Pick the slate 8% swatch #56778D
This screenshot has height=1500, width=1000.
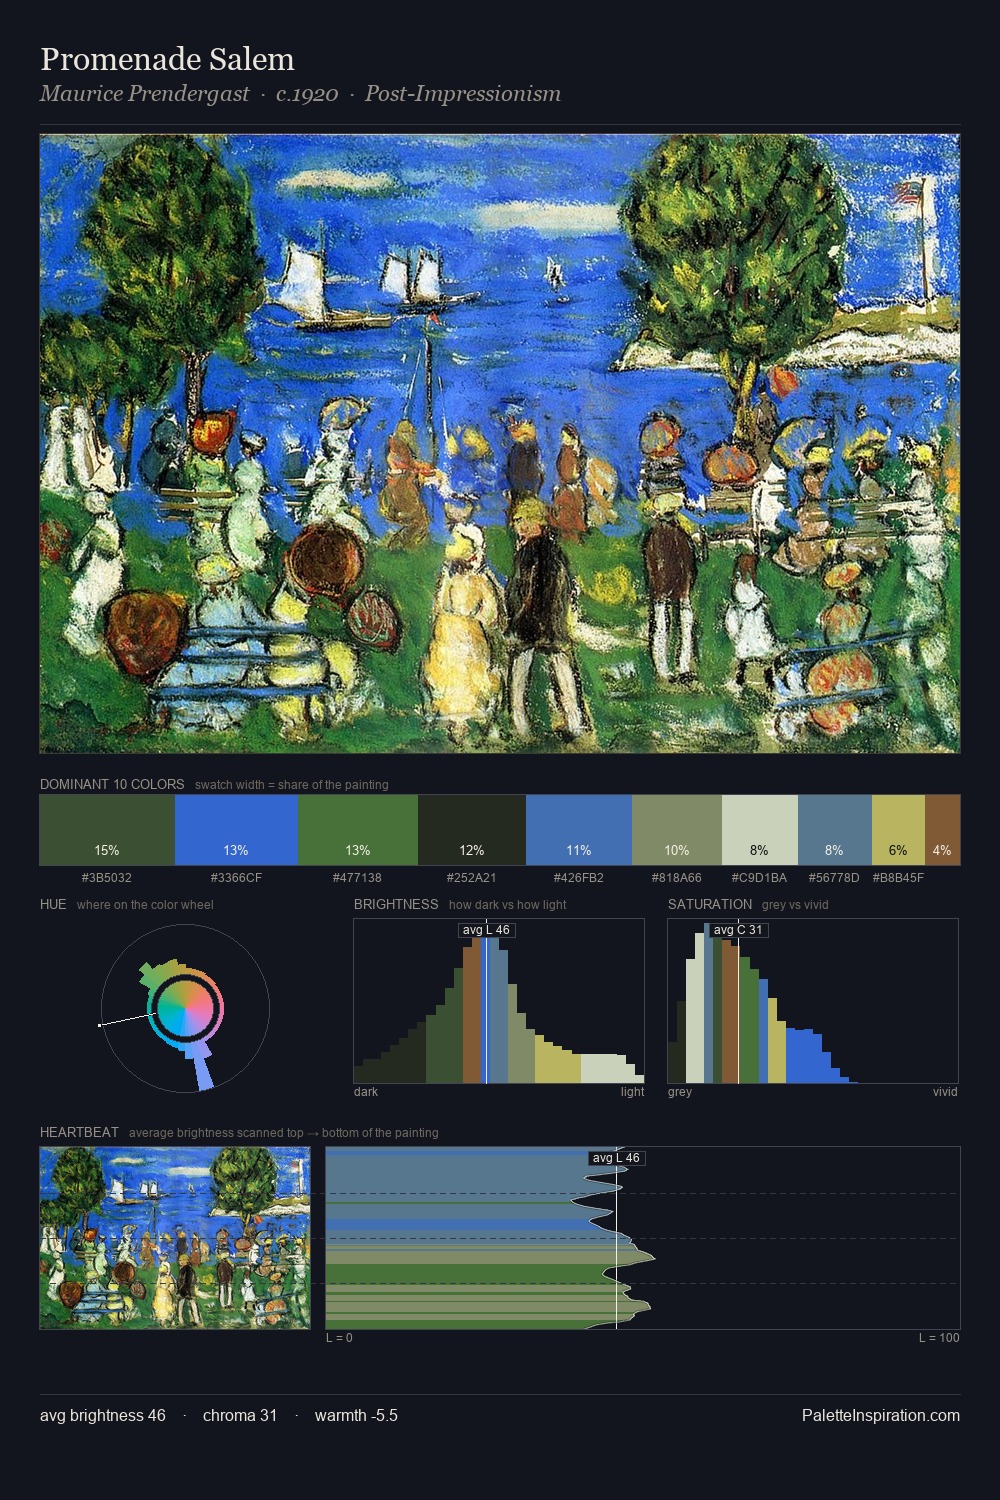tap(835, 830)
